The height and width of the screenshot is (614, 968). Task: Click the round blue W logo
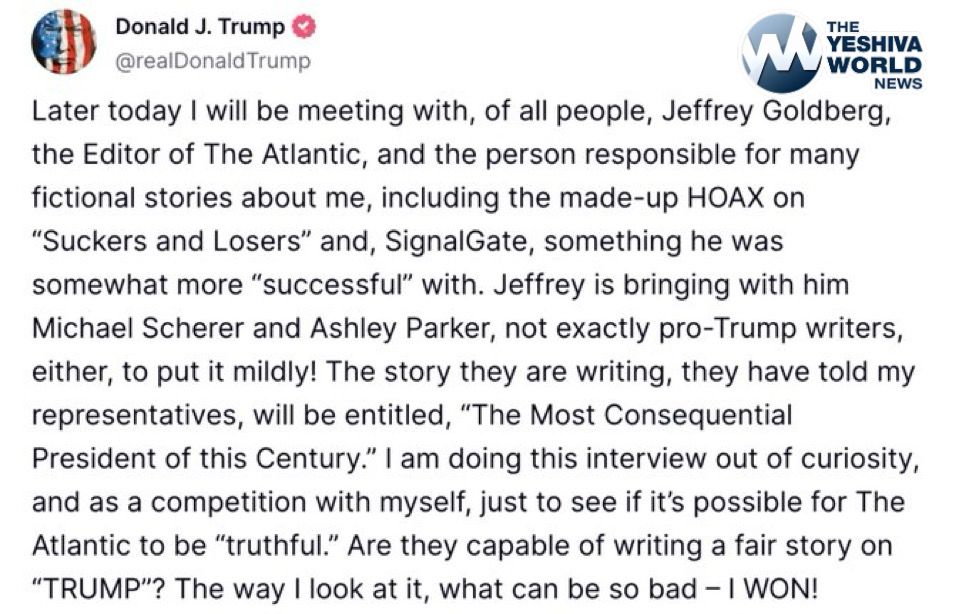click(781, 53)
